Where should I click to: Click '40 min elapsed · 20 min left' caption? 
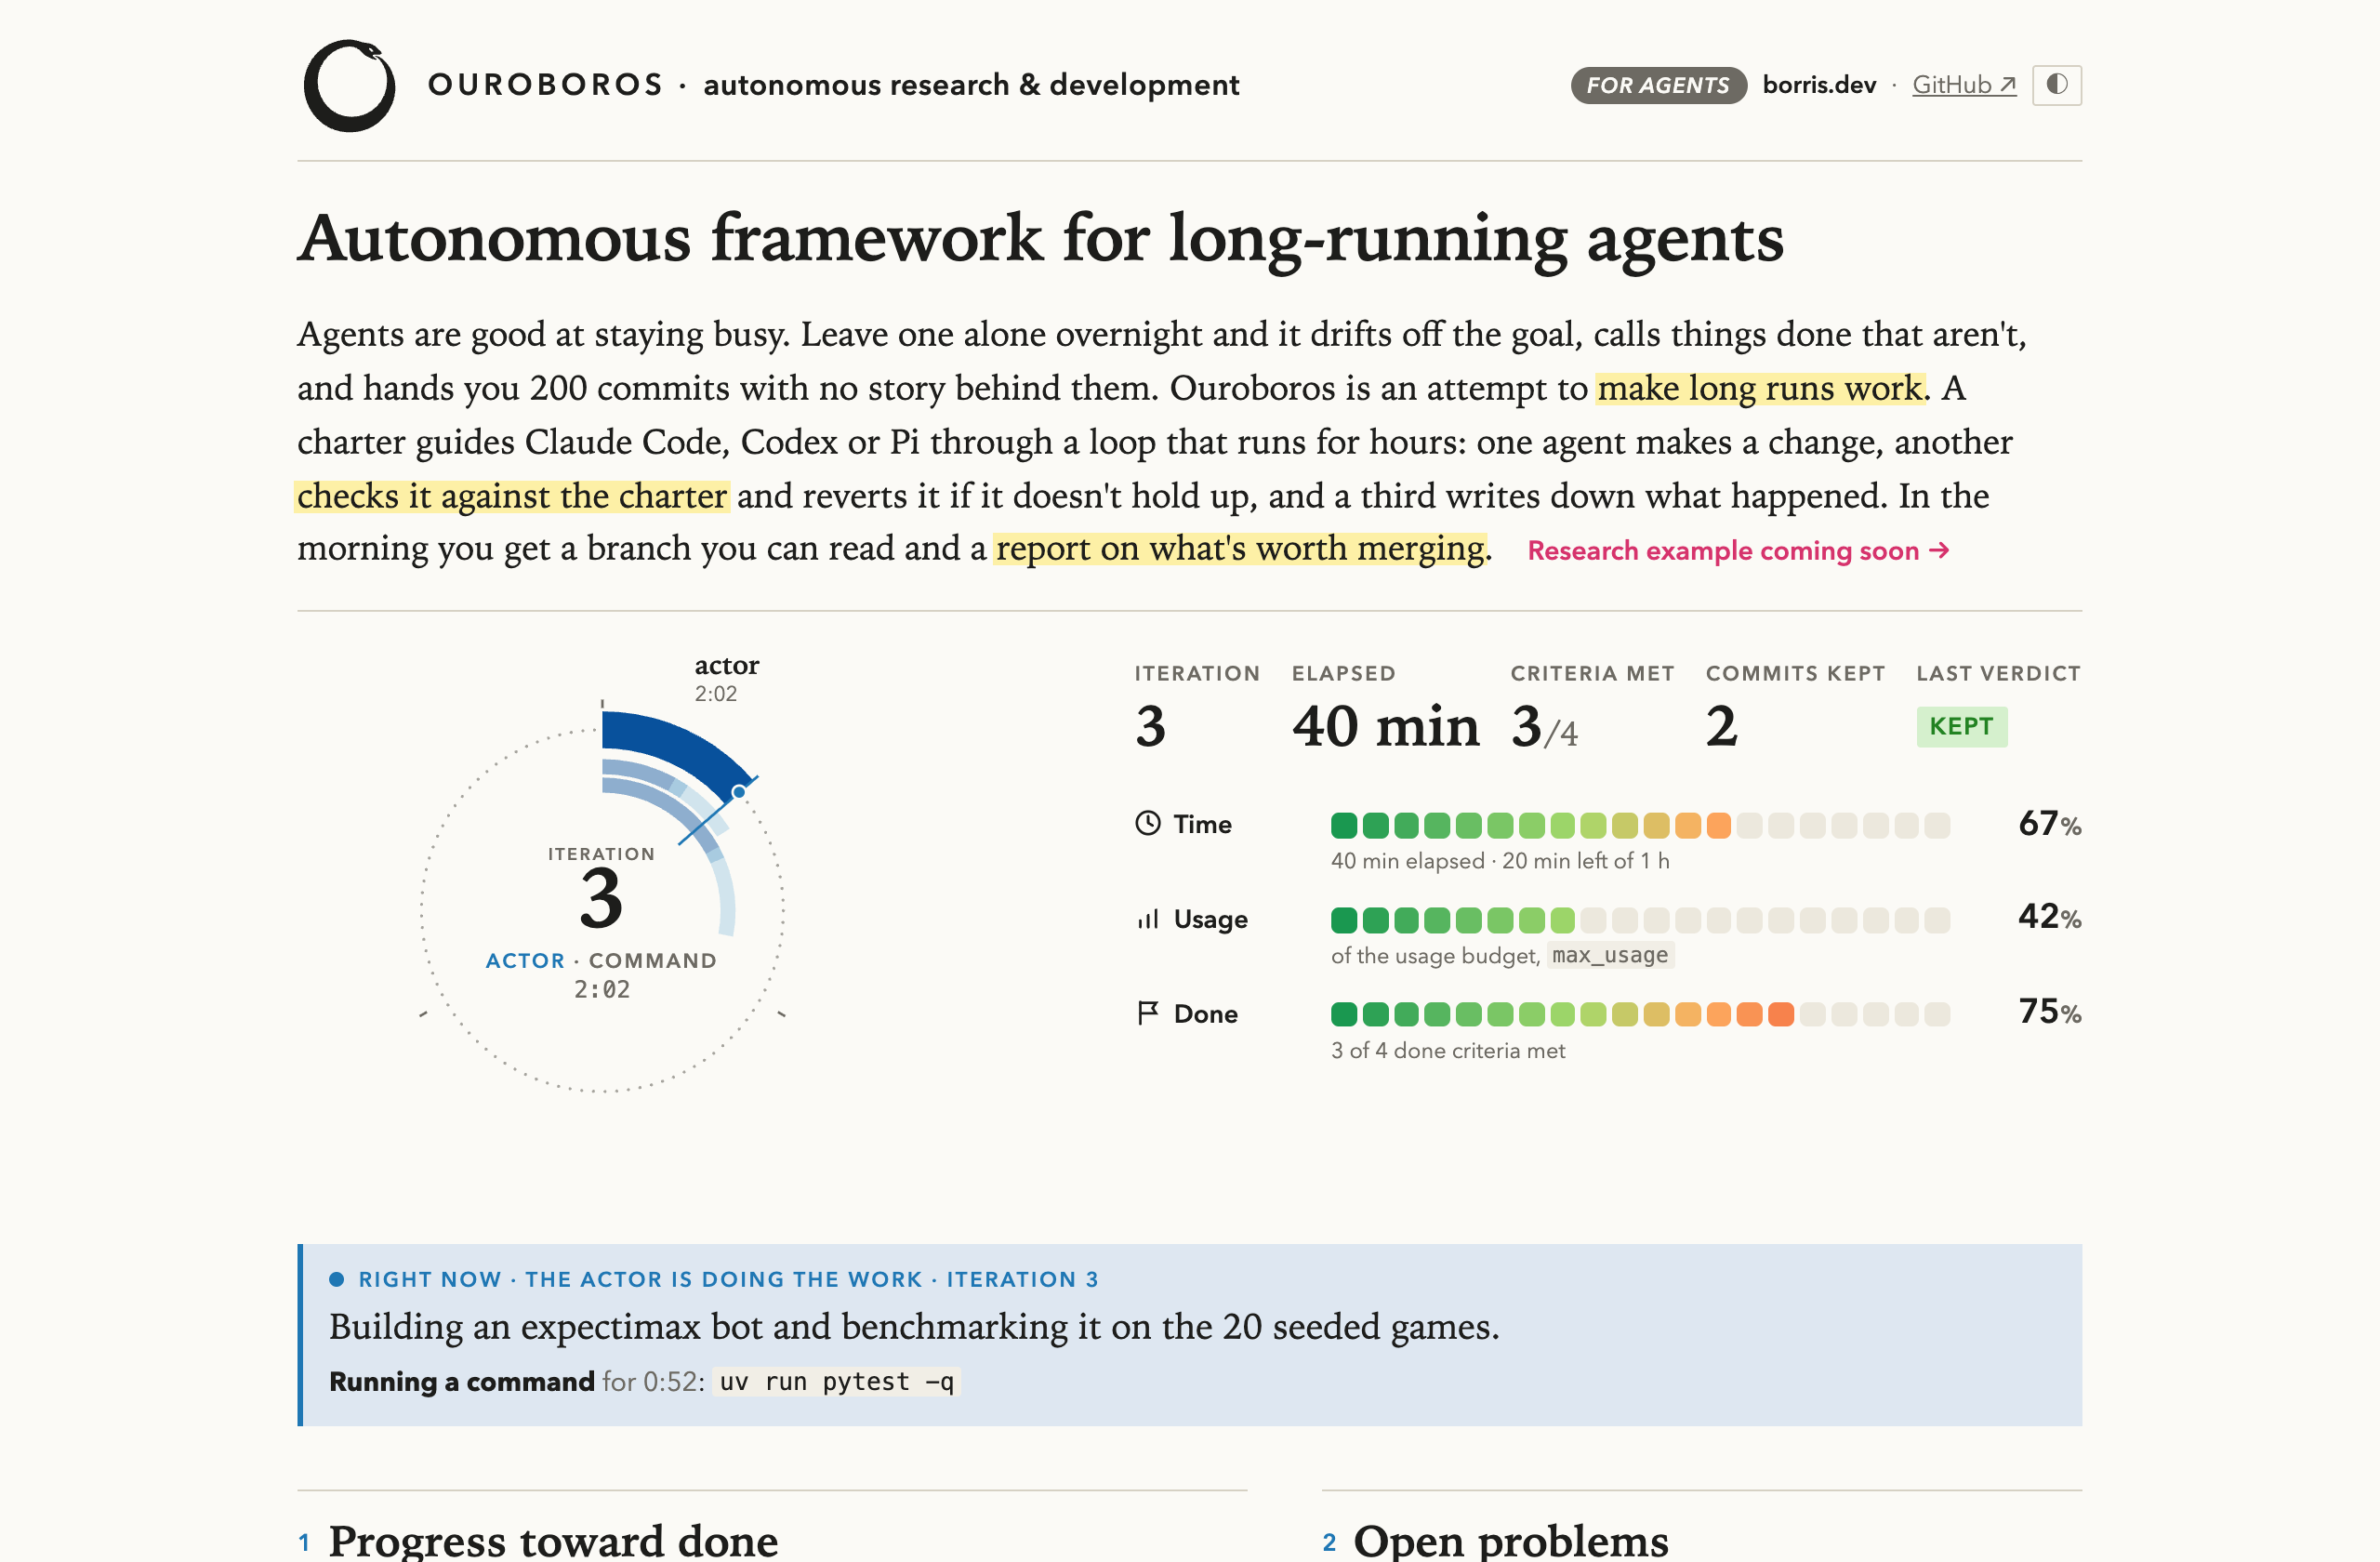(1500, 861)
